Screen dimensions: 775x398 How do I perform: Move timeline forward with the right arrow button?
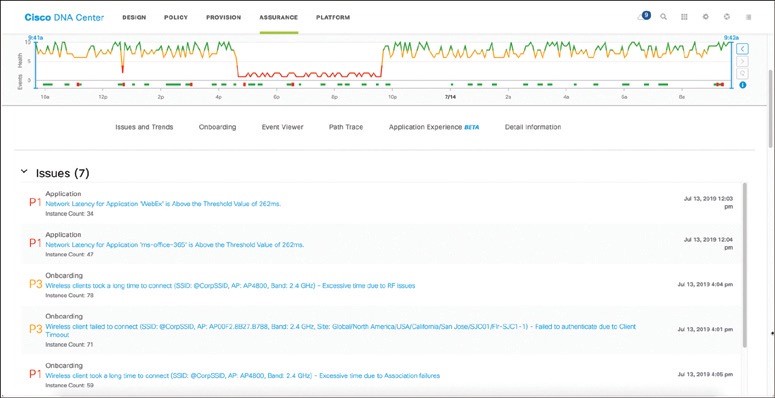tap(742, 61)
